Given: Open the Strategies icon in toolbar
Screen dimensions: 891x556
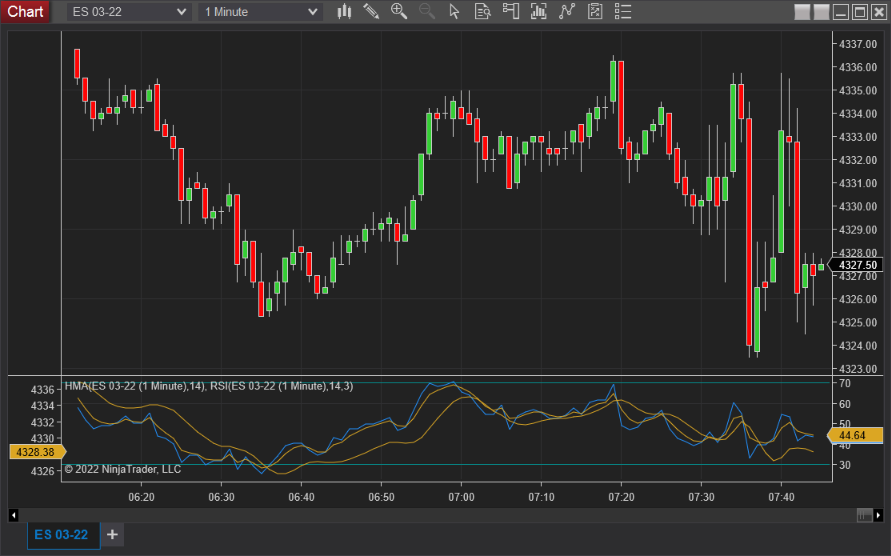Looking at the screenshot, I should (567, 11).
